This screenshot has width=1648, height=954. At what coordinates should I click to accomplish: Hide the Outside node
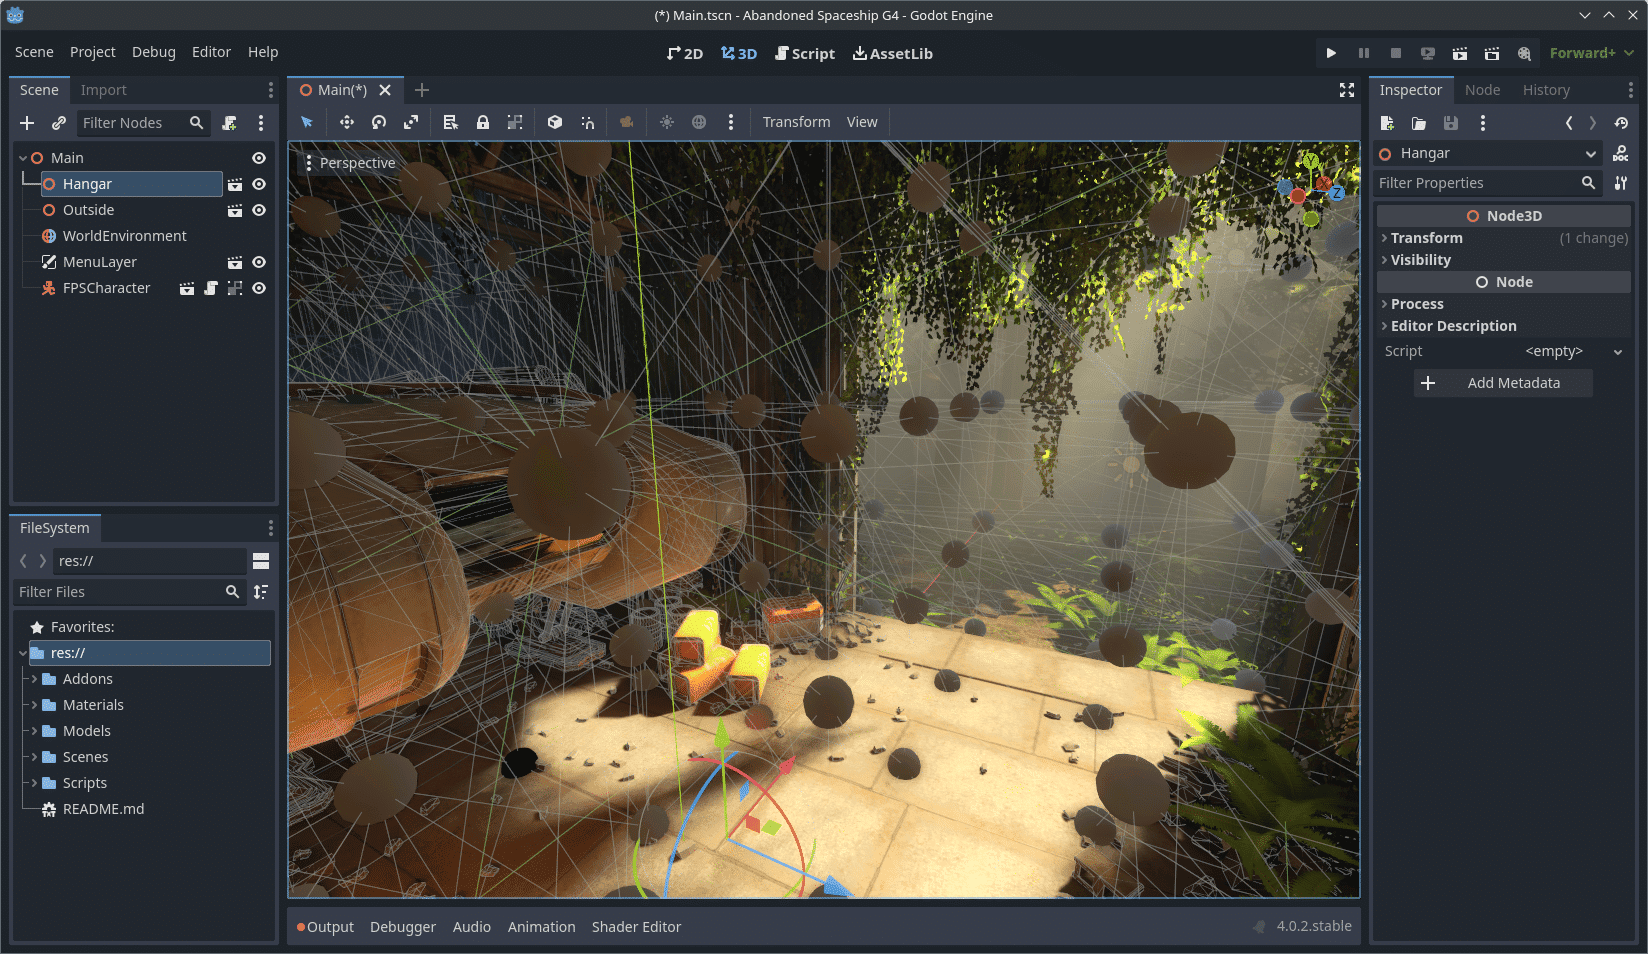[x=258, y=210]
